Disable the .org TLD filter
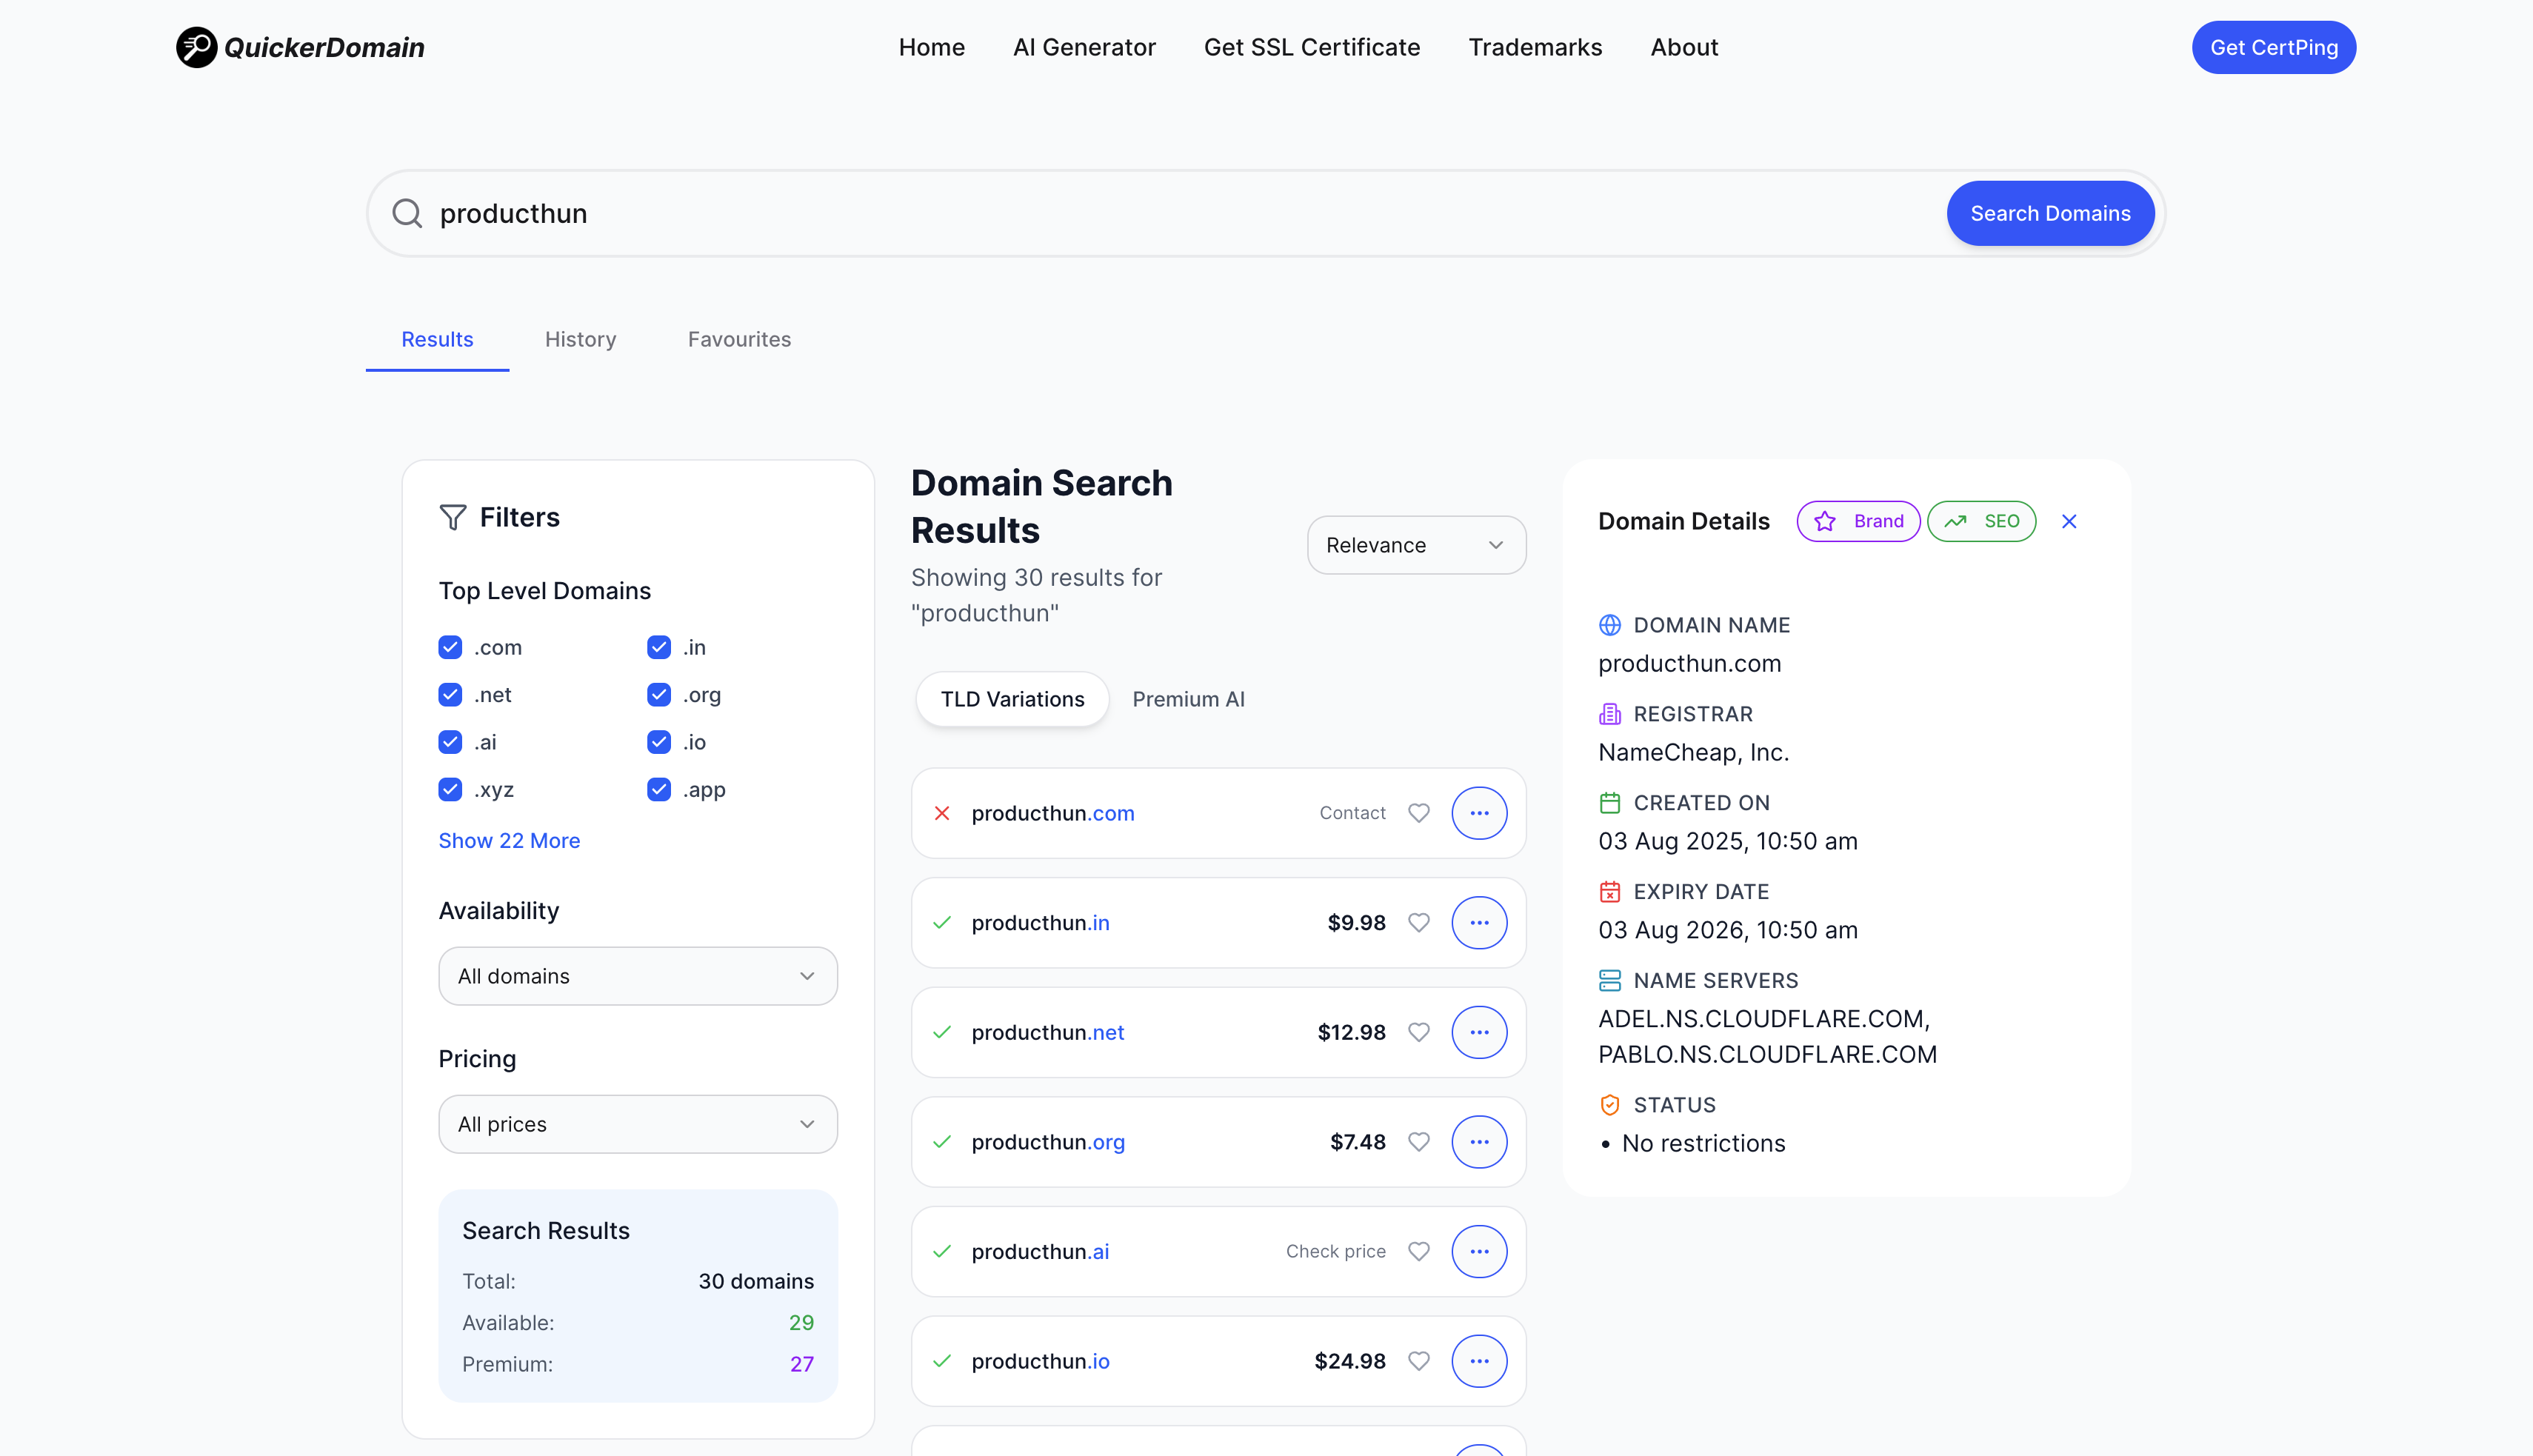Viewport: 2533px width, 1456px height. 658,694
